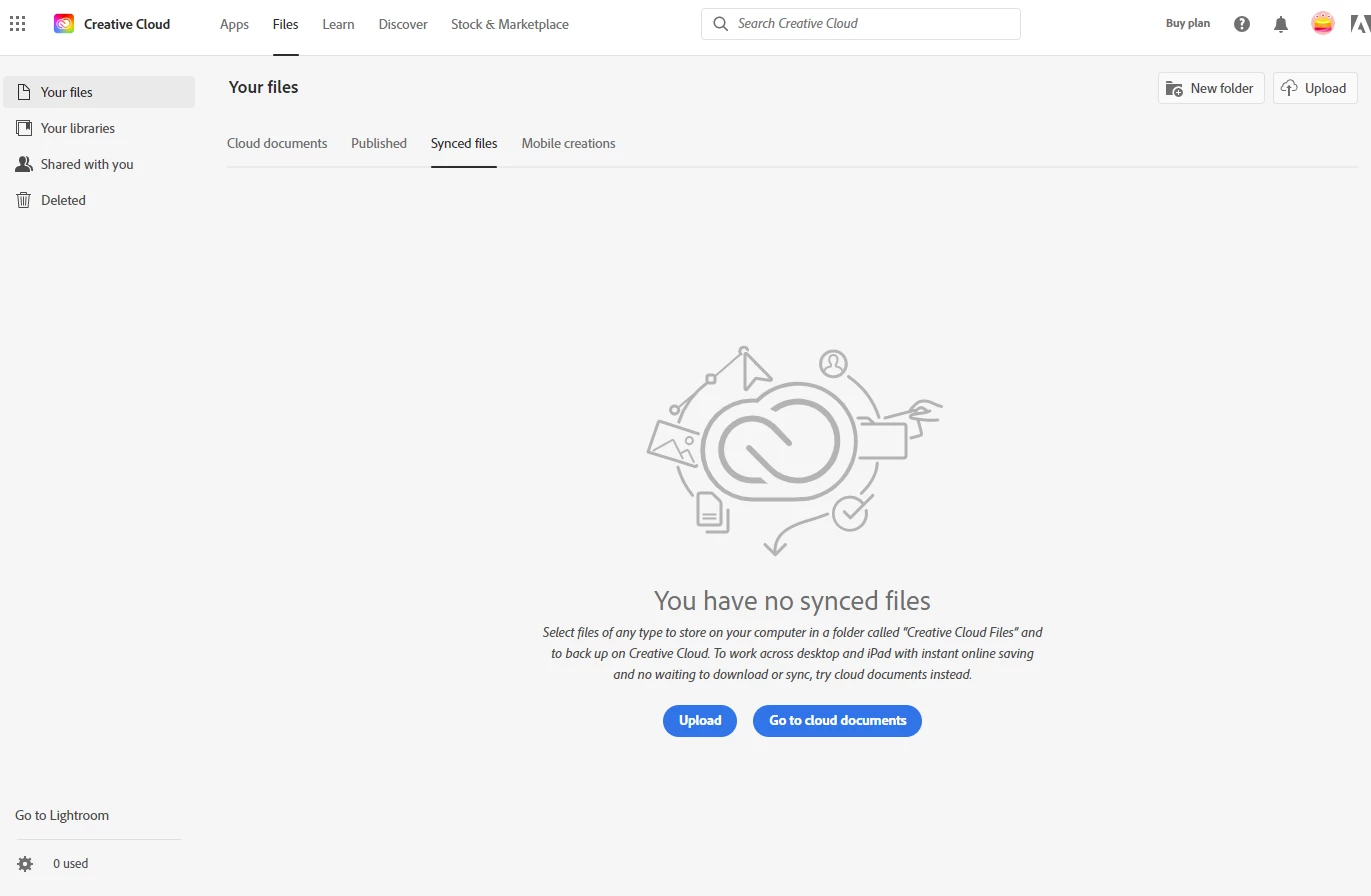
Task: Click the Deleted trash can icon
Action: coord(24,200)
